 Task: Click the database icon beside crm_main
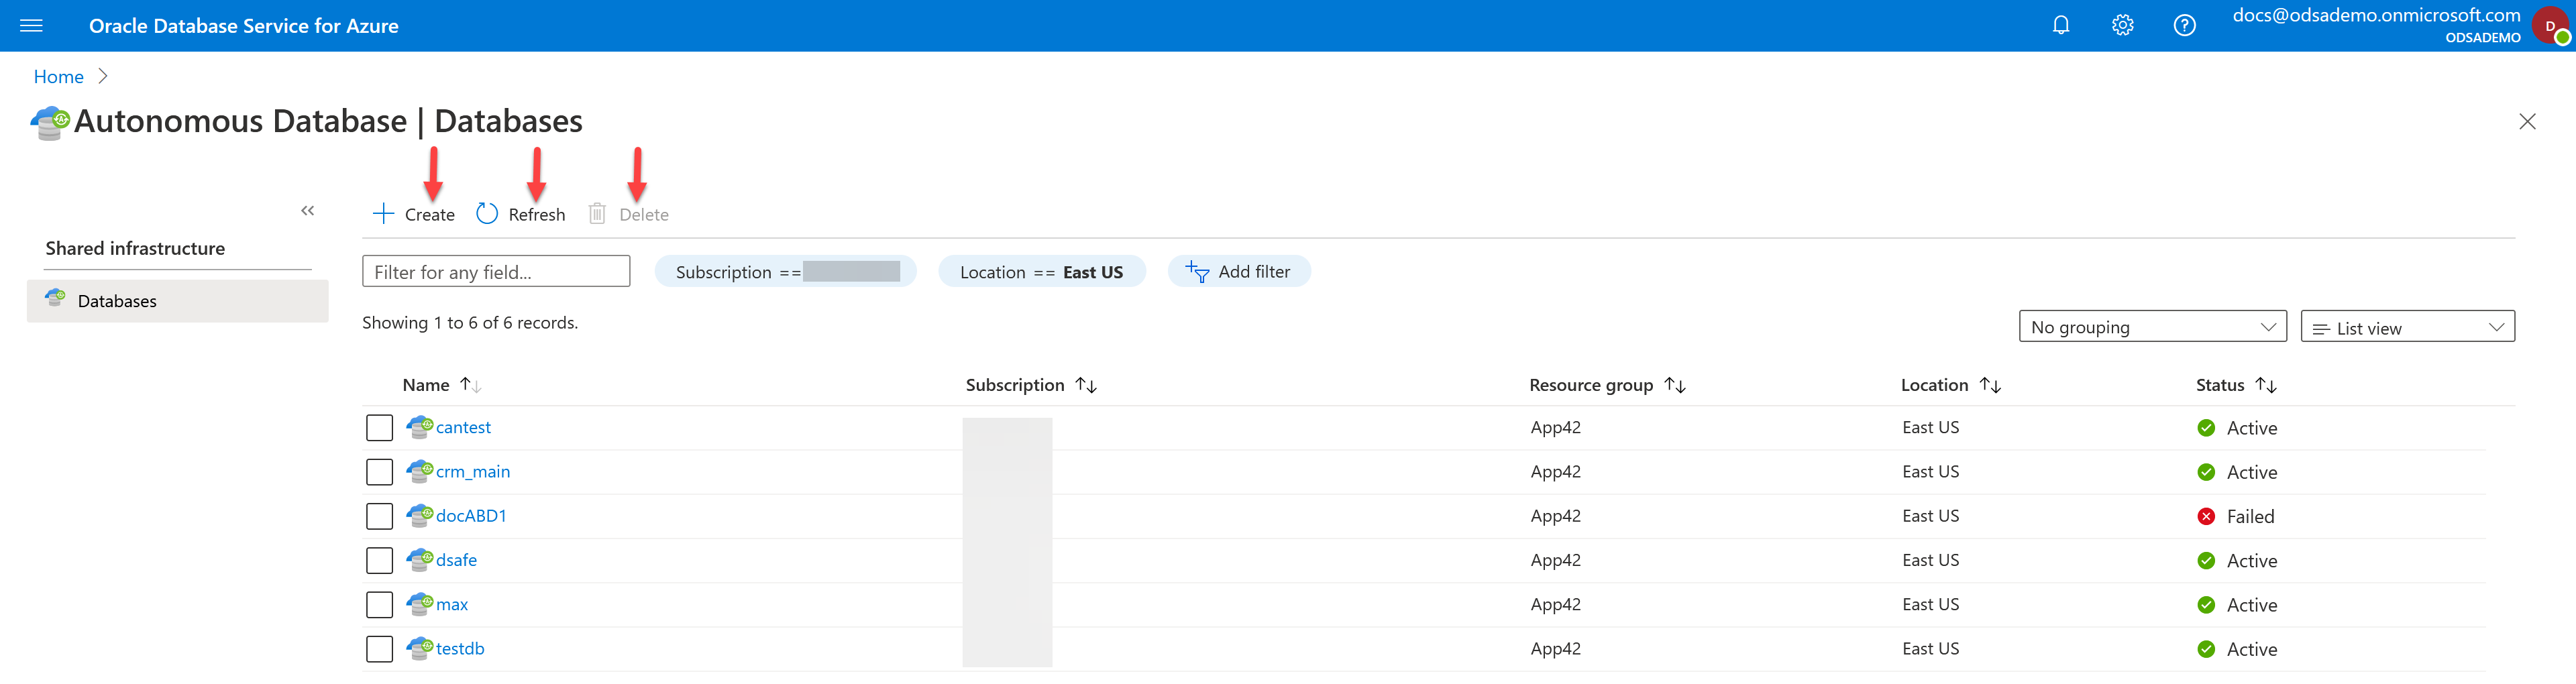point(420,471)
